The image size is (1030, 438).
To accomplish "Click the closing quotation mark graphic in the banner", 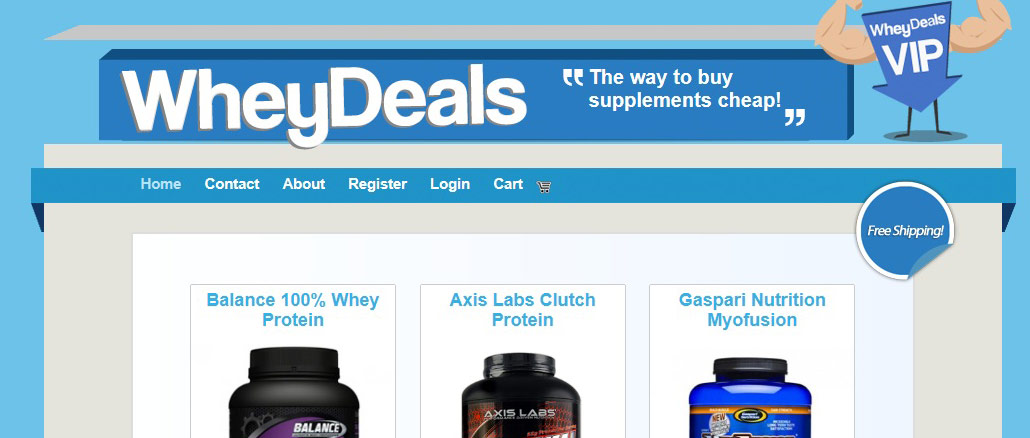I will click(795, 117).
